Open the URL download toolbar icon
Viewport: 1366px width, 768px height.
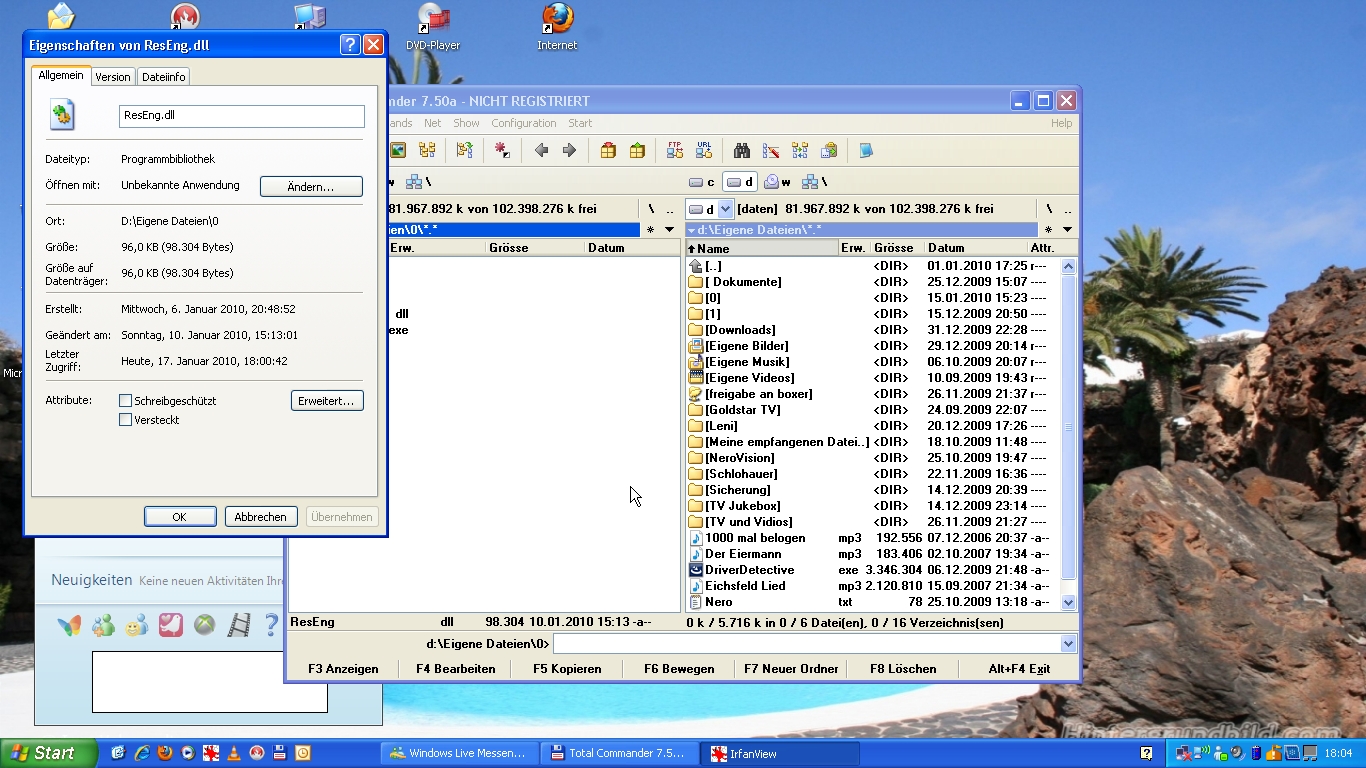tap(704, 151)
